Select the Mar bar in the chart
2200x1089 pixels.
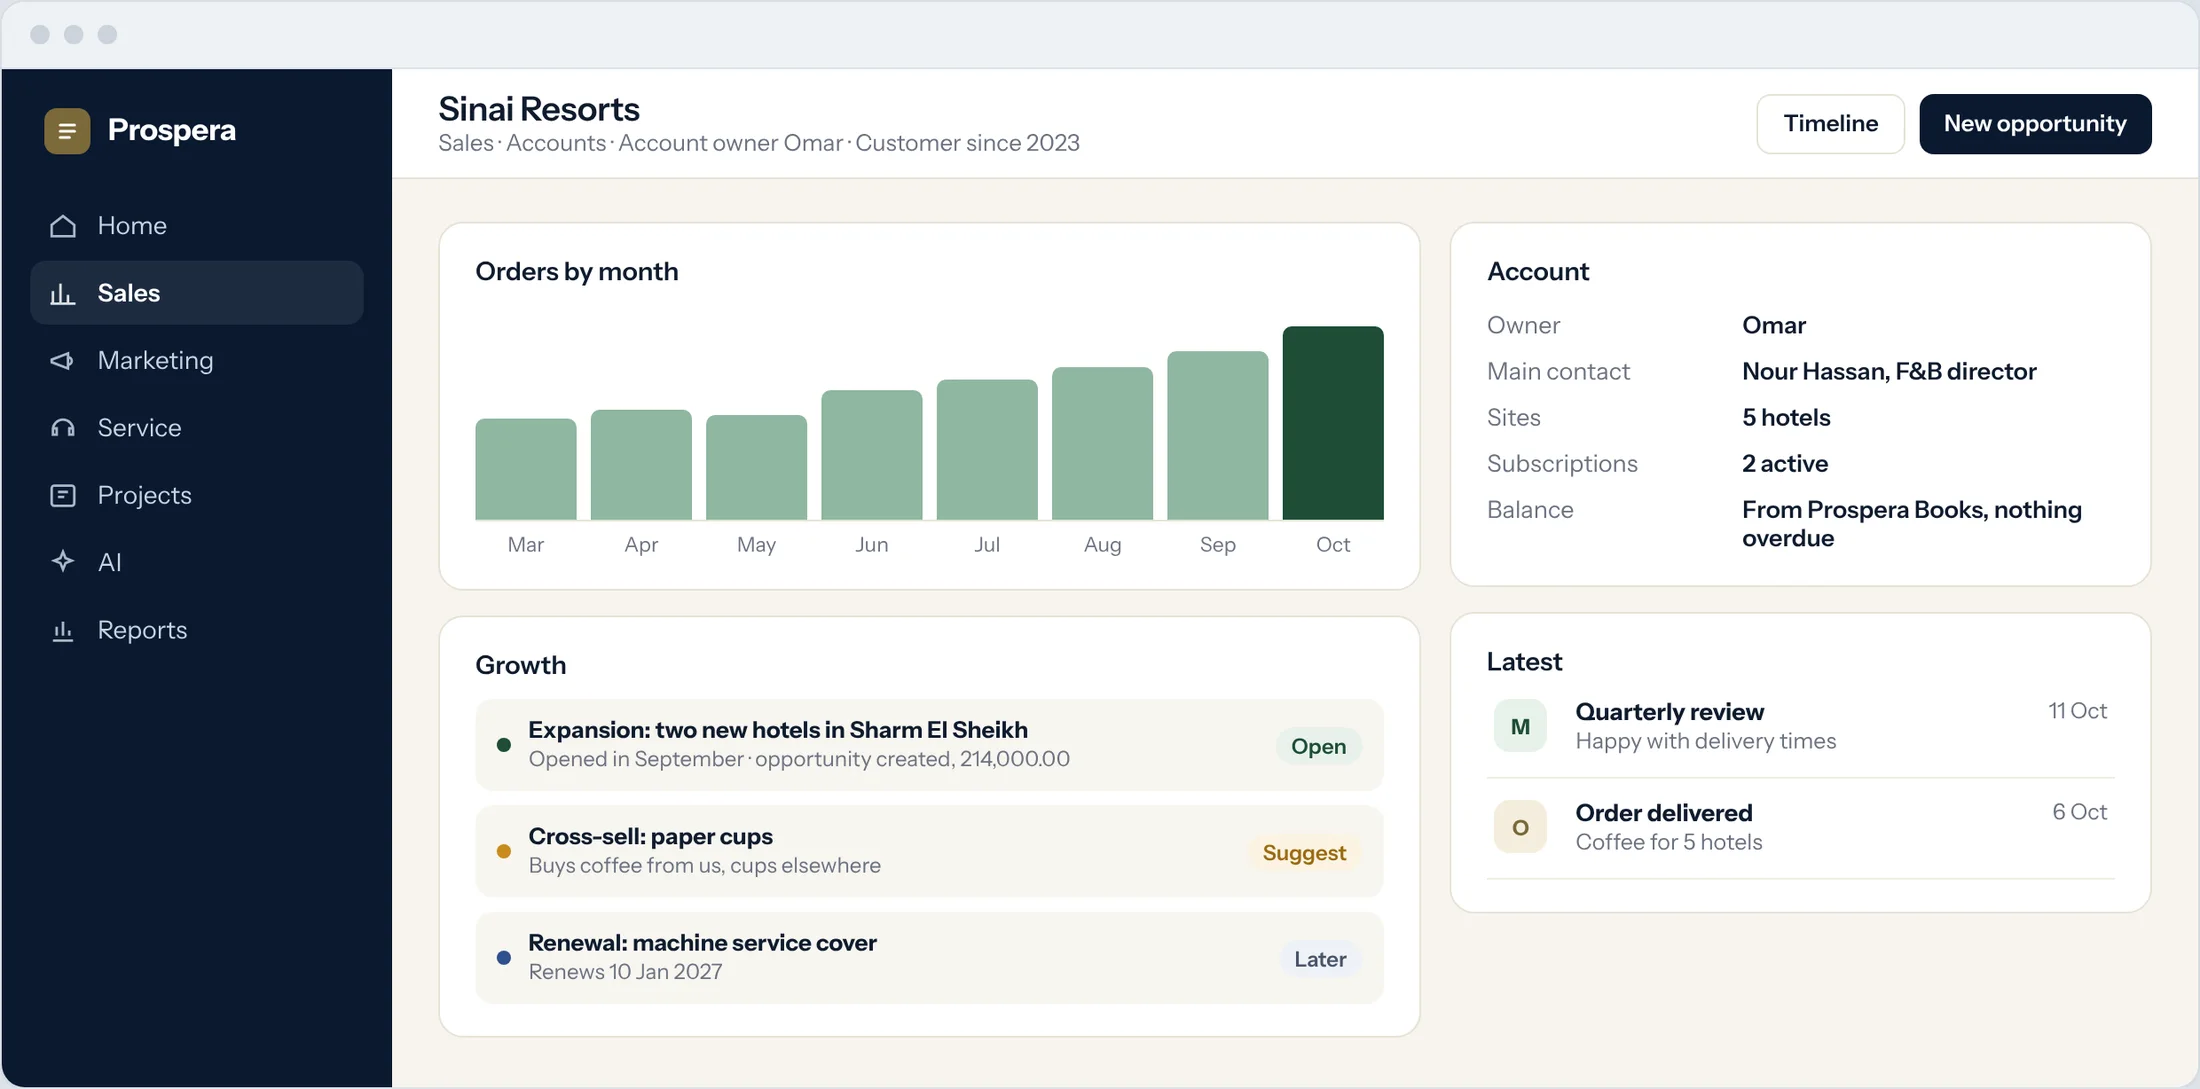[526, 469]
